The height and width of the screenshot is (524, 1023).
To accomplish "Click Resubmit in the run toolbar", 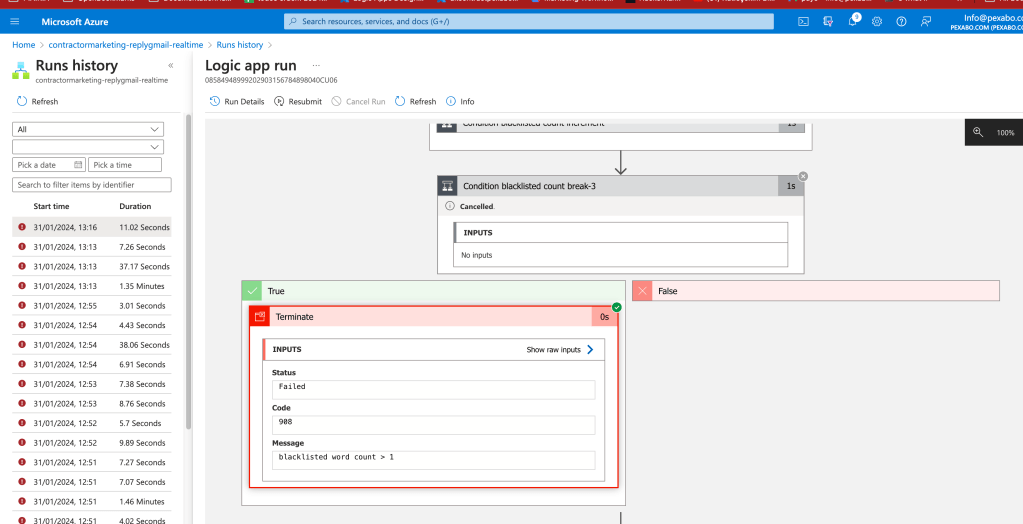I will coord(298,101).
